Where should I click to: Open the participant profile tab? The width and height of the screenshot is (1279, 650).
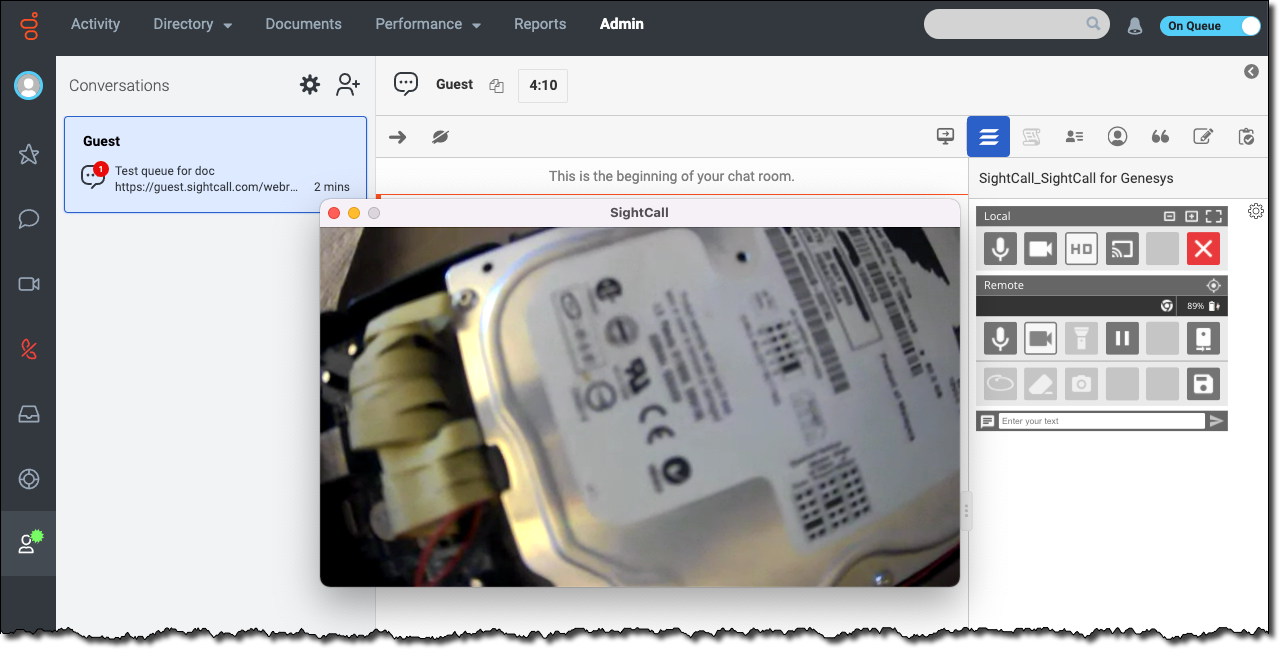click(x=1118, y=137)
